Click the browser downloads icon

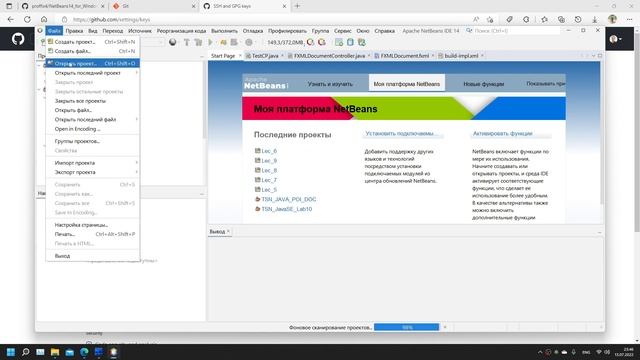click(x=594, y=19)
